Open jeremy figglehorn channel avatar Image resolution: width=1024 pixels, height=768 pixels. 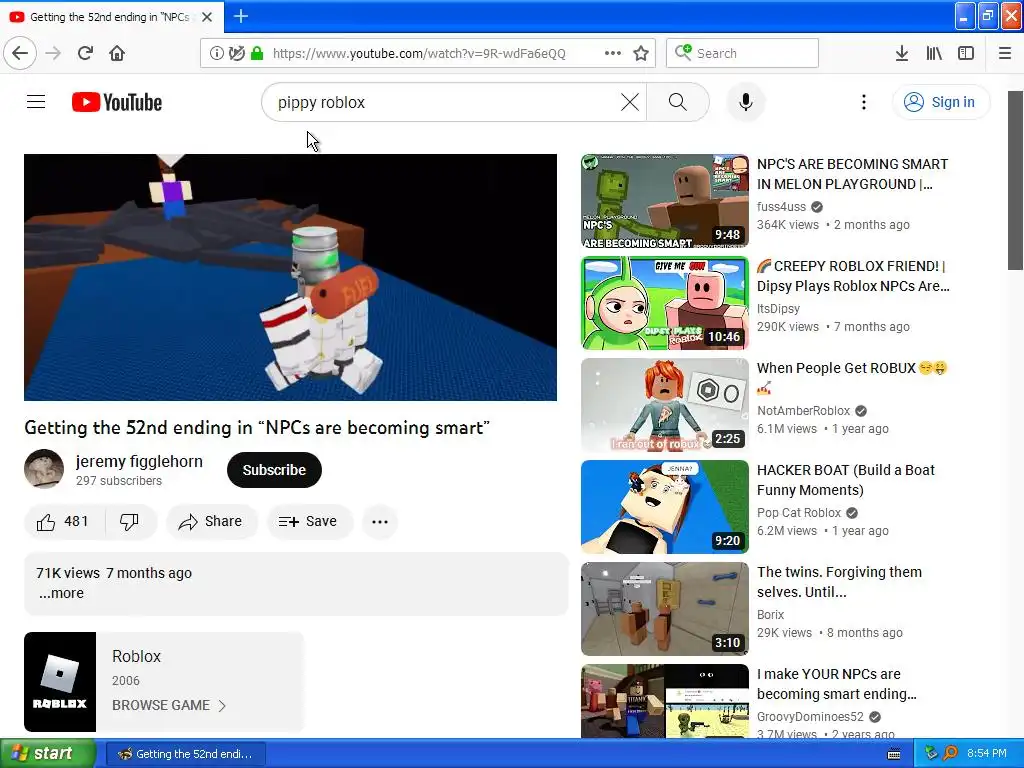coord(44,468)
